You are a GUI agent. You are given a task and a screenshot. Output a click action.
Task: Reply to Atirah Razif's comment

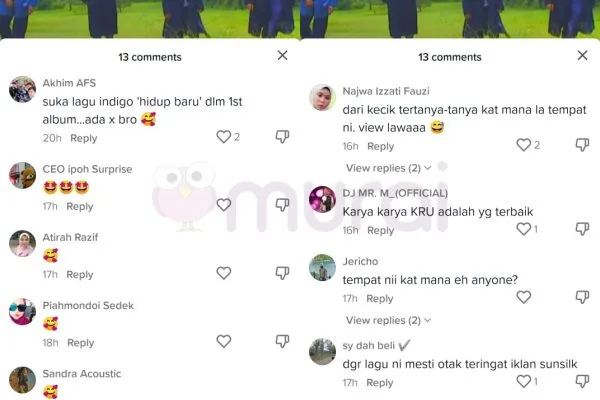click(x=80, y=274)
